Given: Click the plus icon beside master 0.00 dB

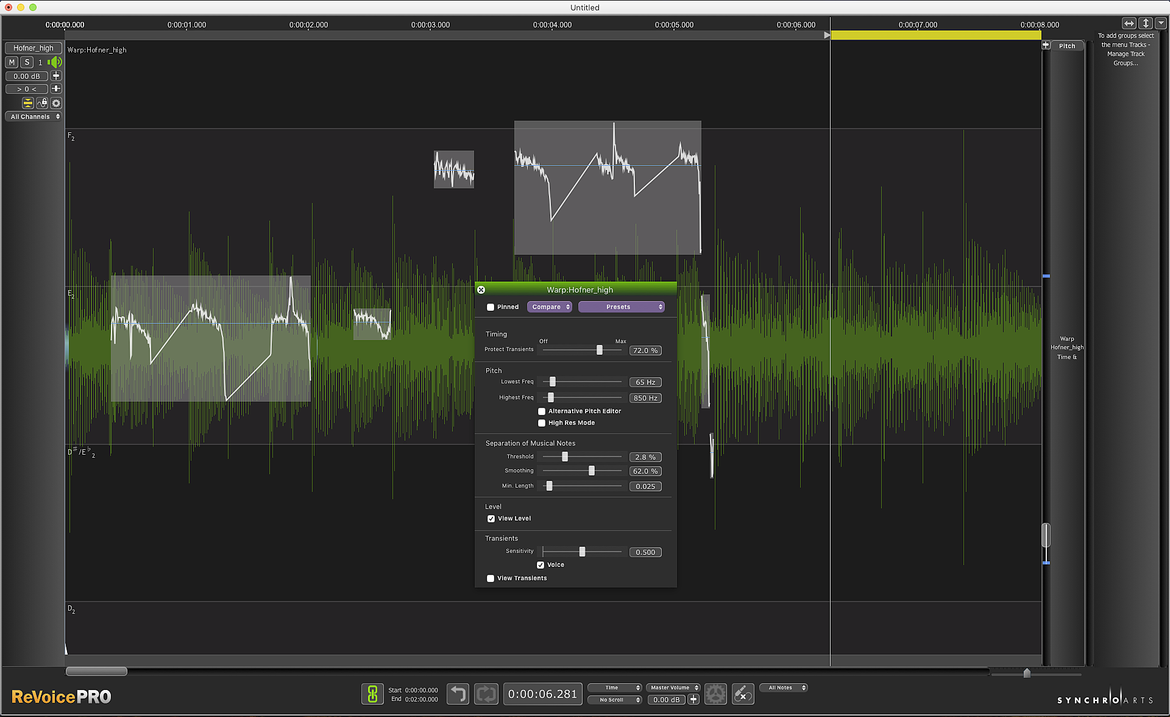Looking at the screenshot, I should [x=694, y=700].
